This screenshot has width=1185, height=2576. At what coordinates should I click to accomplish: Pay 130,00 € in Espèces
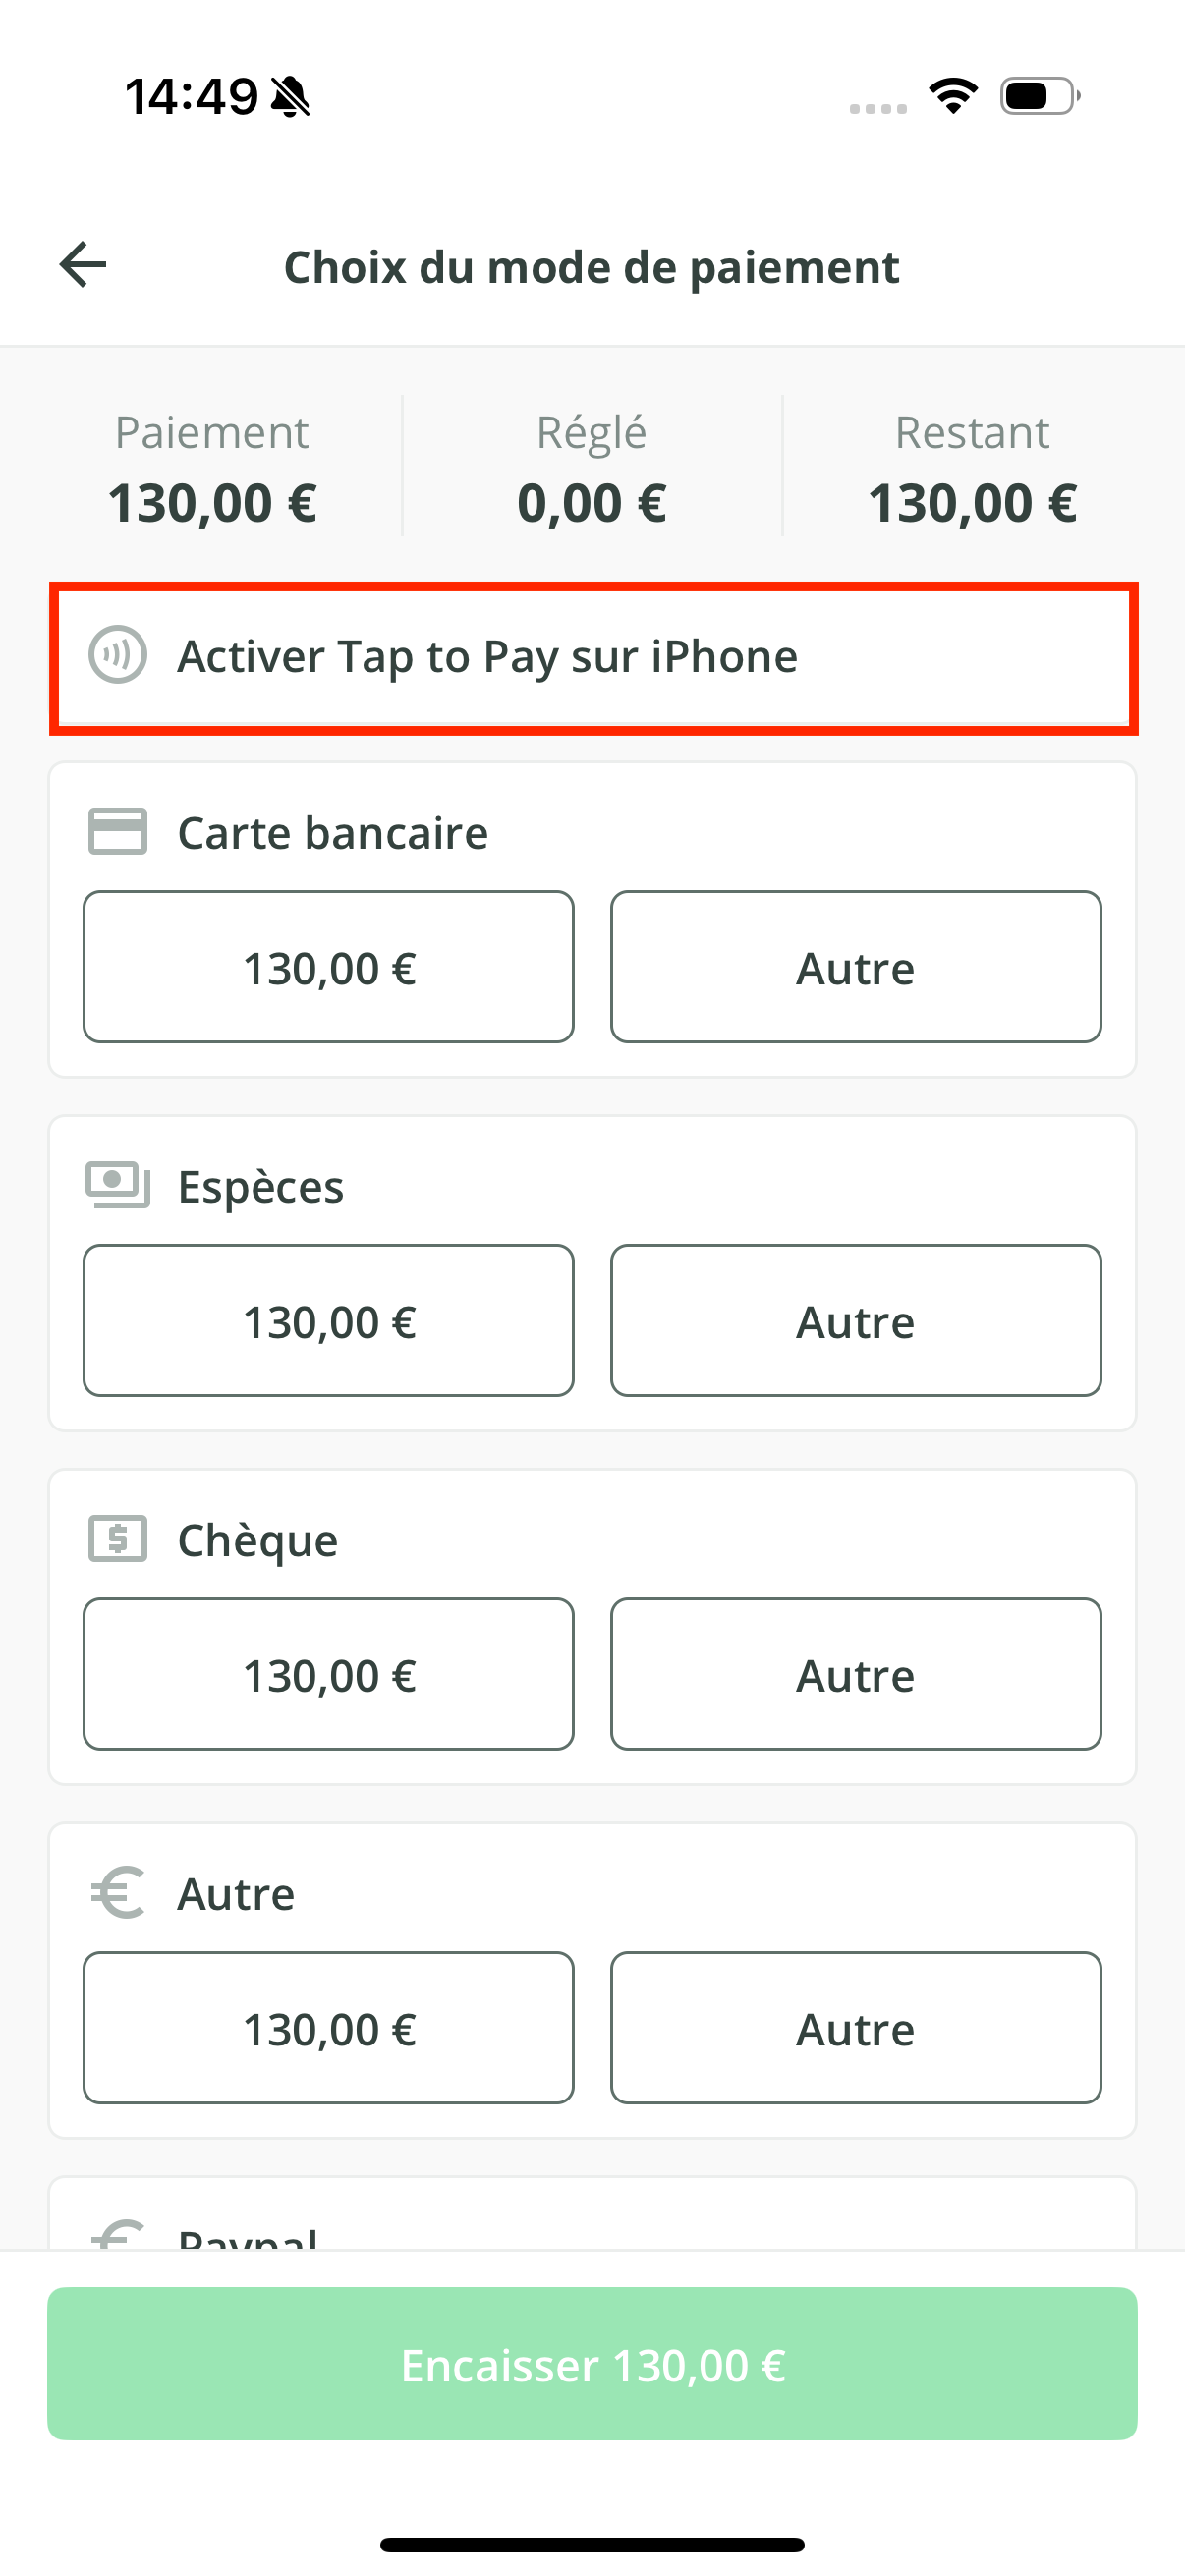coord(328,1321)
